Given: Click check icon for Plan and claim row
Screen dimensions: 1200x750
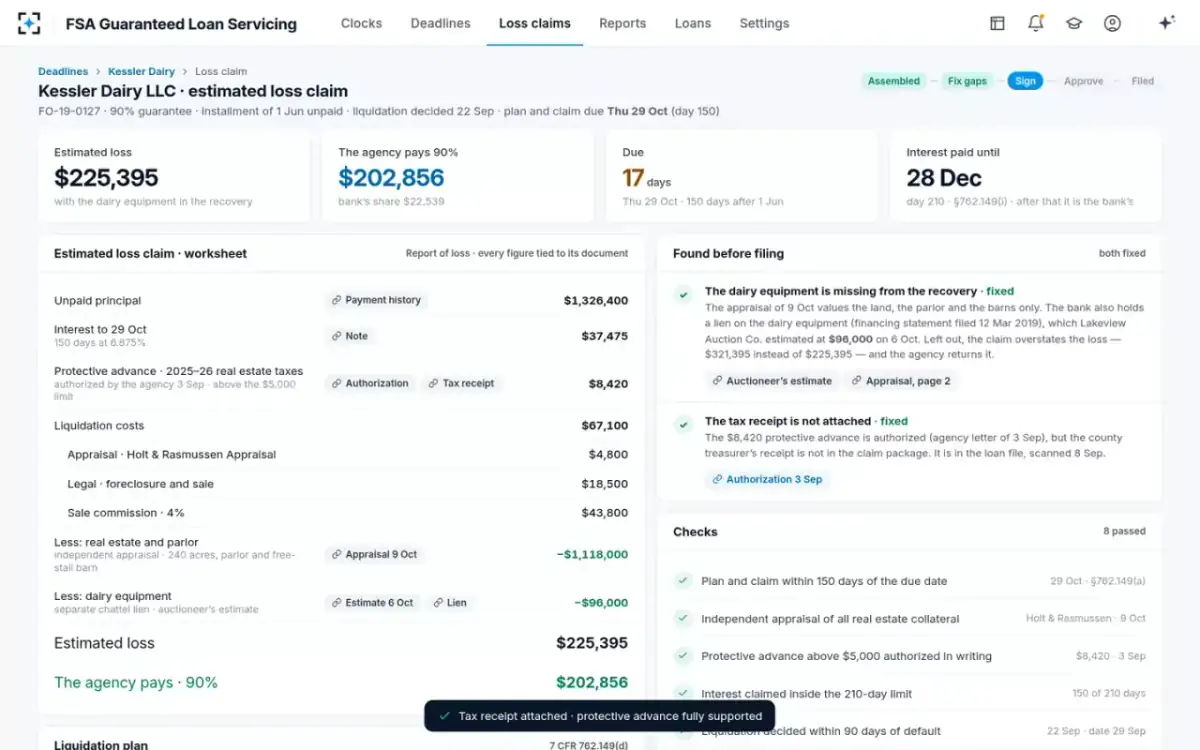Looking at the screenshot, I should [x=683, y=581].
